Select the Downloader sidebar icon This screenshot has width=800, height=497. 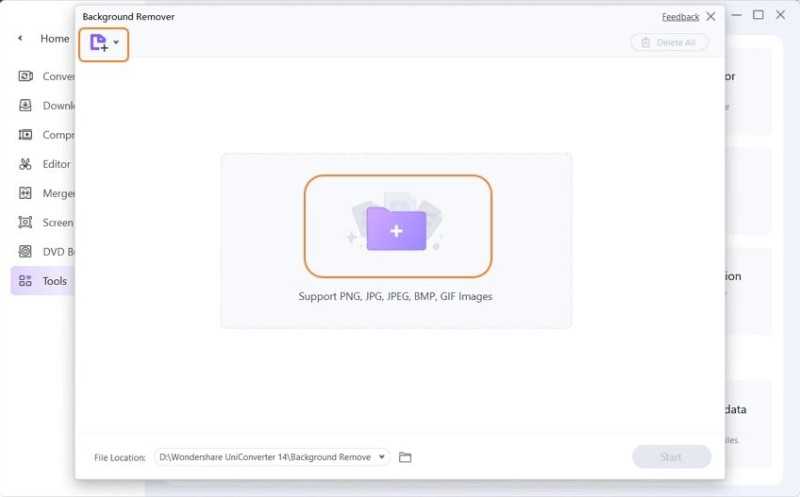click(25, 105)
